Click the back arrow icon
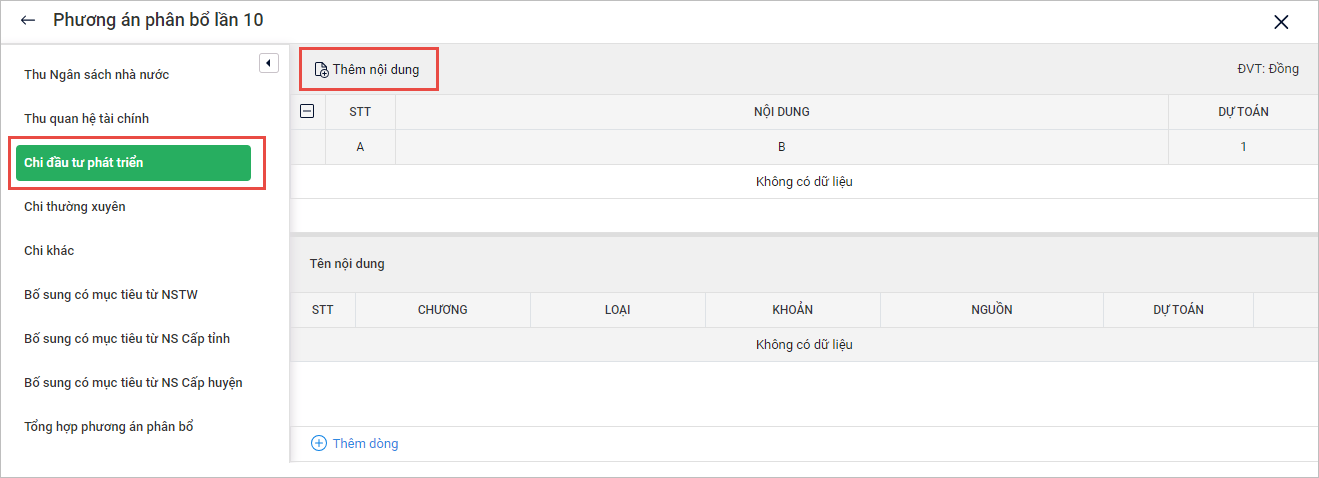 28,20
